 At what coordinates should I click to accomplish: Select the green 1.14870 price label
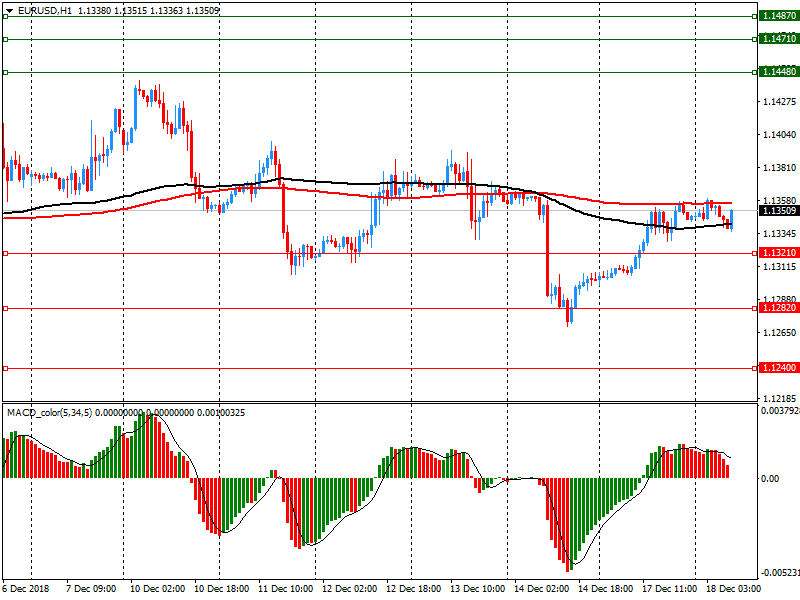777,17
